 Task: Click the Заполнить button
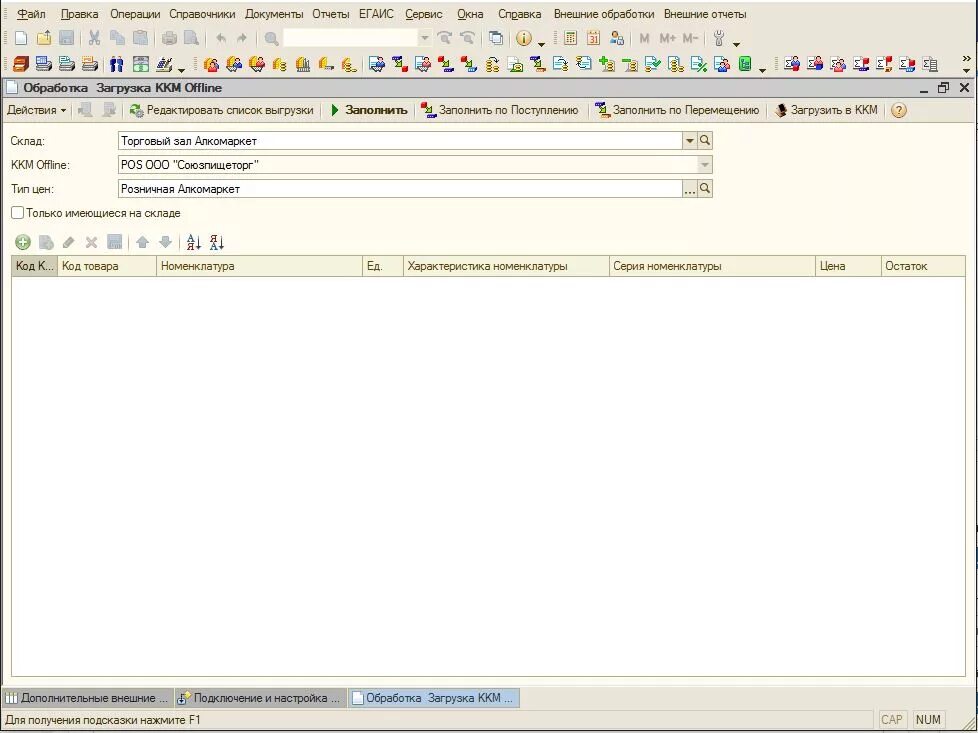click(369, 110)
